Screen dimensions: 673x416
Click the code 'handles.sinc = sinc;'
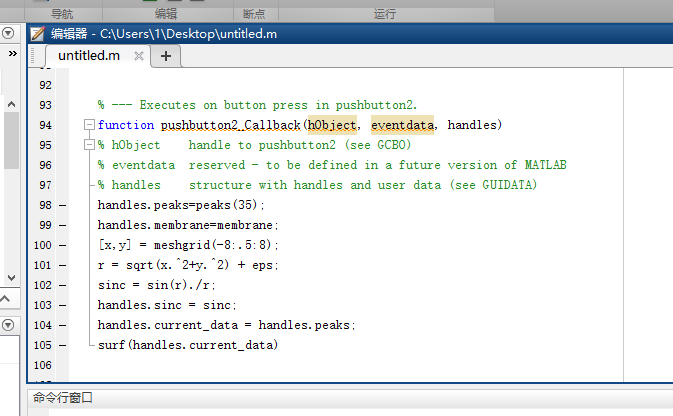tap(167, 305)
